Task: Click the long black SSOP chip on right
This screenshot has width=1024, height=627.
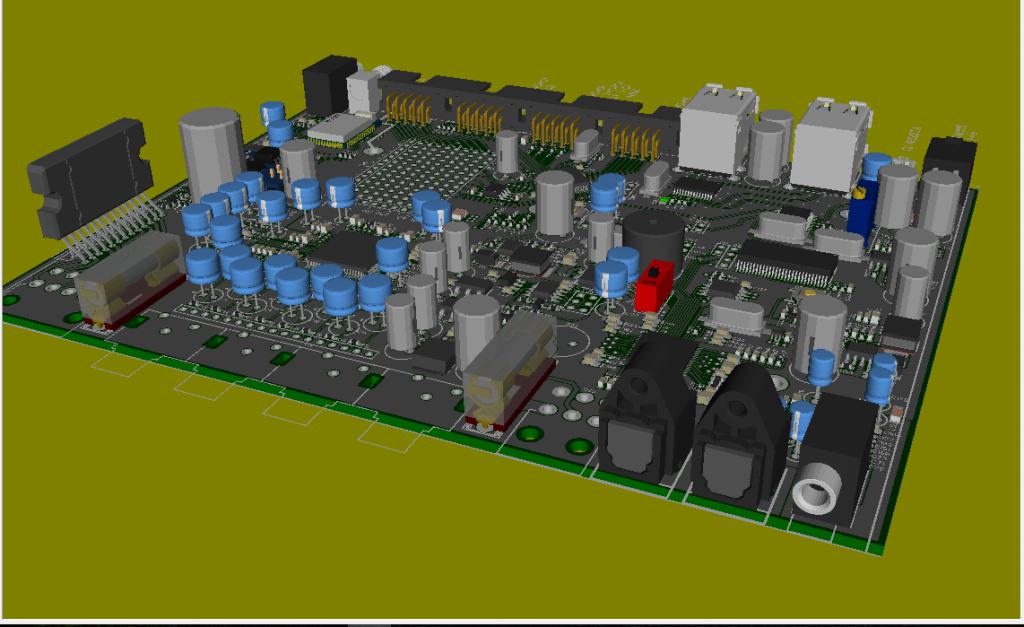Action: (x=786, y=262)
